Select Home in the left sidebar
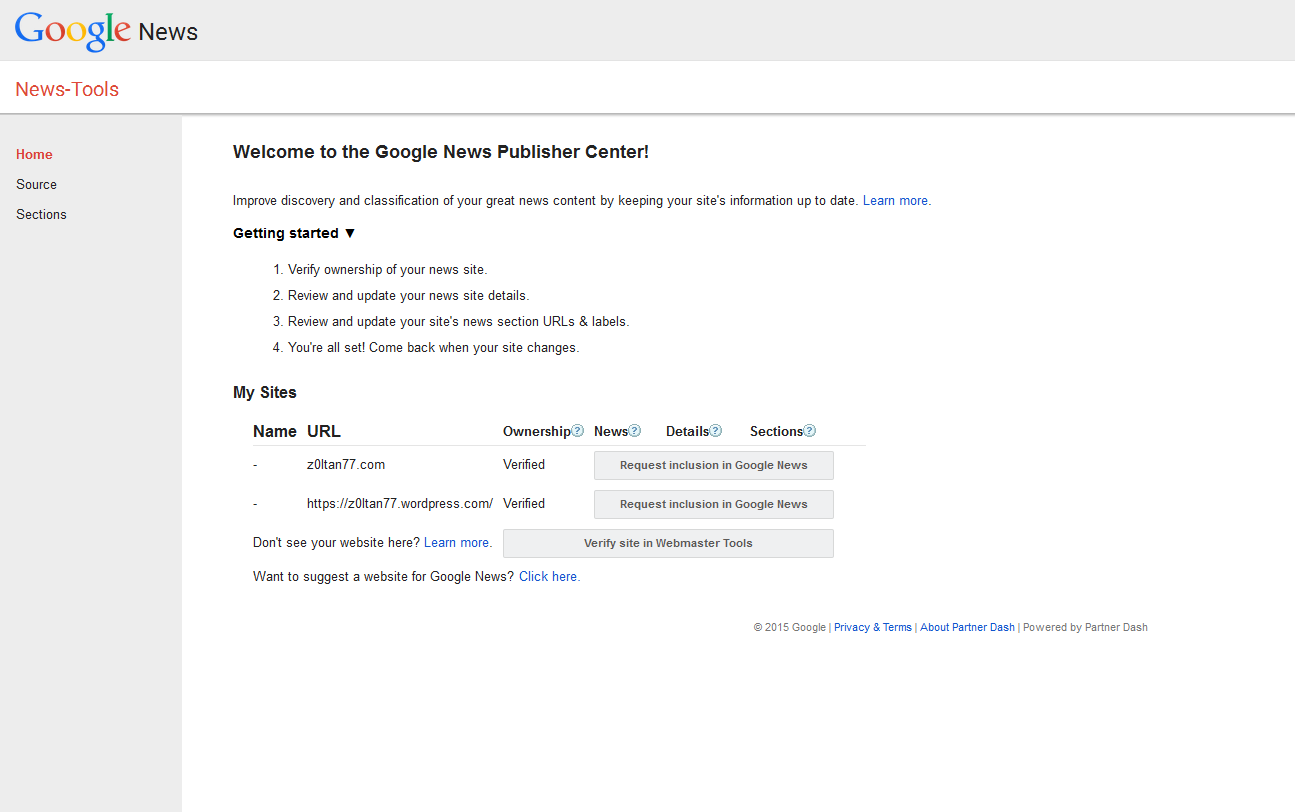 click(34, 154)
